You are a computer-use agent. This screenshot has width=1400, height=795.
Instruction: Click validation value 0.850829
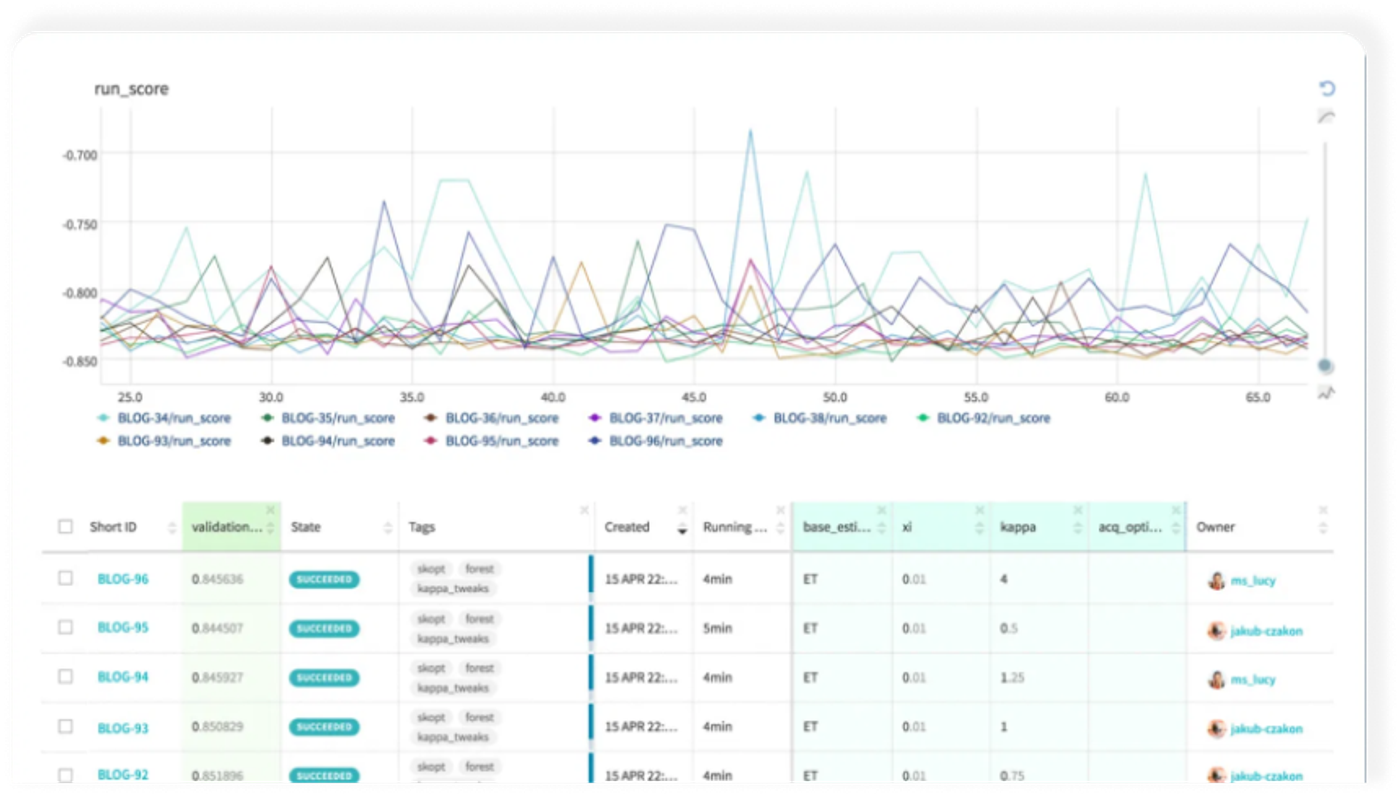pyautogui.click(x=218, y=728)
